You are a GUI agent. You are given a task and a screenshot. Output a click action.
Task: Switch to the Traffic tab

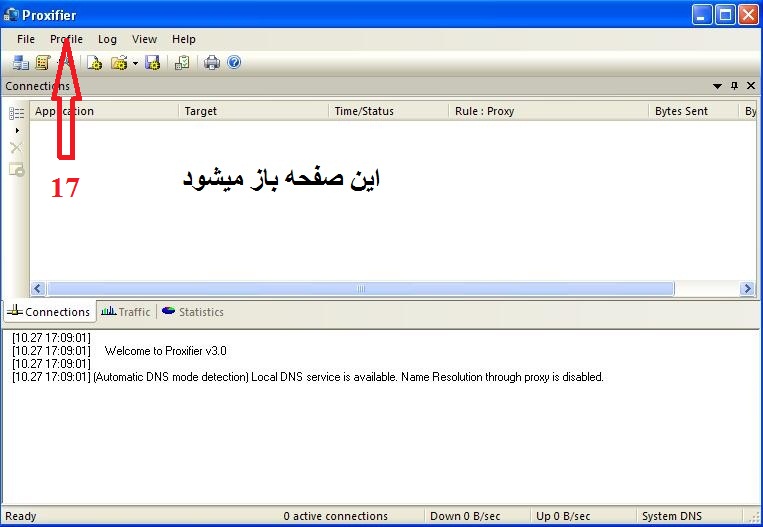pyautogui.click(x=126, y=311)
